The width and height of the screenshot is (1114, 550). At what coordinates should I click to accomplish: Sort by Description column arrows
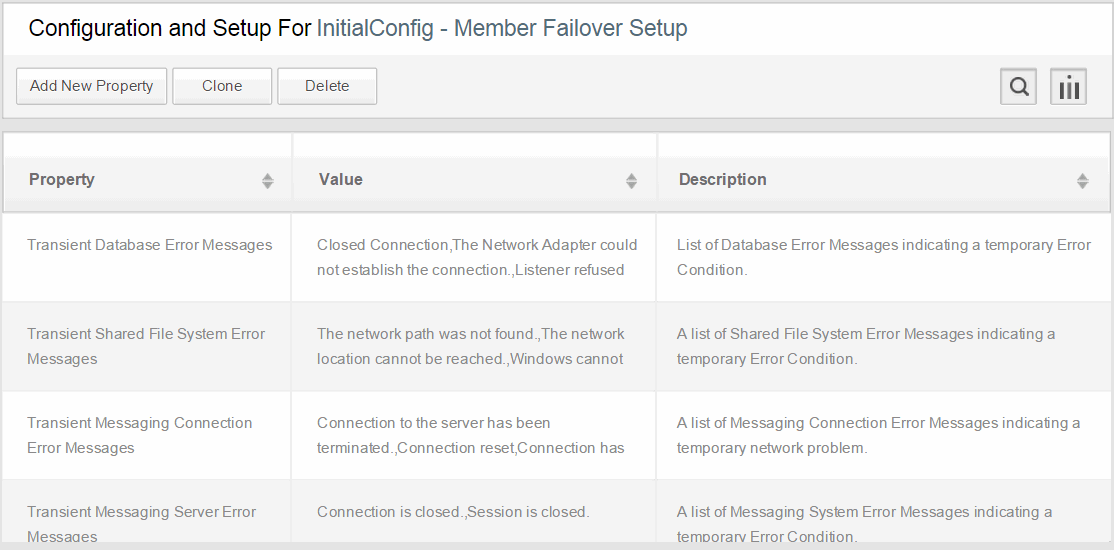[1082, 180]
